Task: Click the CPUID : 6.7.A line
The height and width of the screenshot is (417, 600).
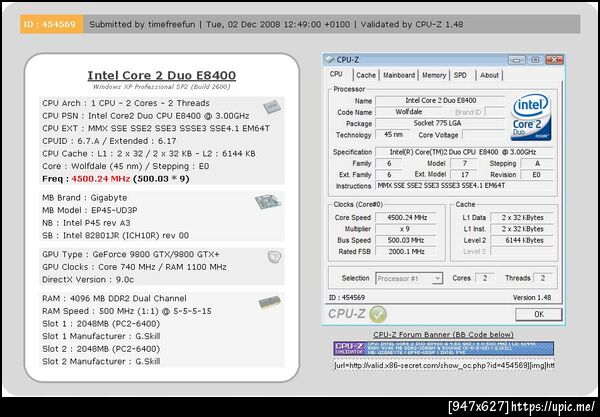Action: 109,141
